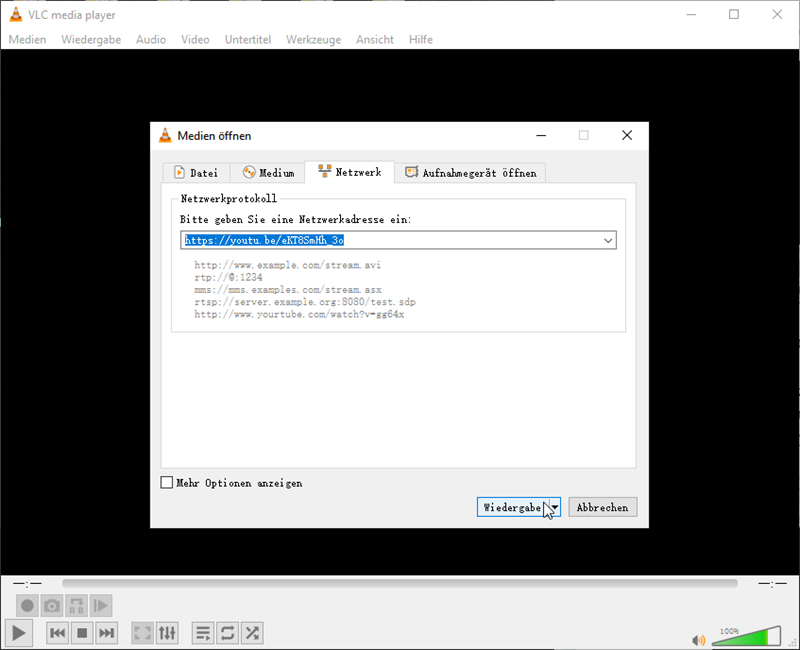
Task: Open the Ansicht menu
Action: pyautogui.click(x=375, y=39)
